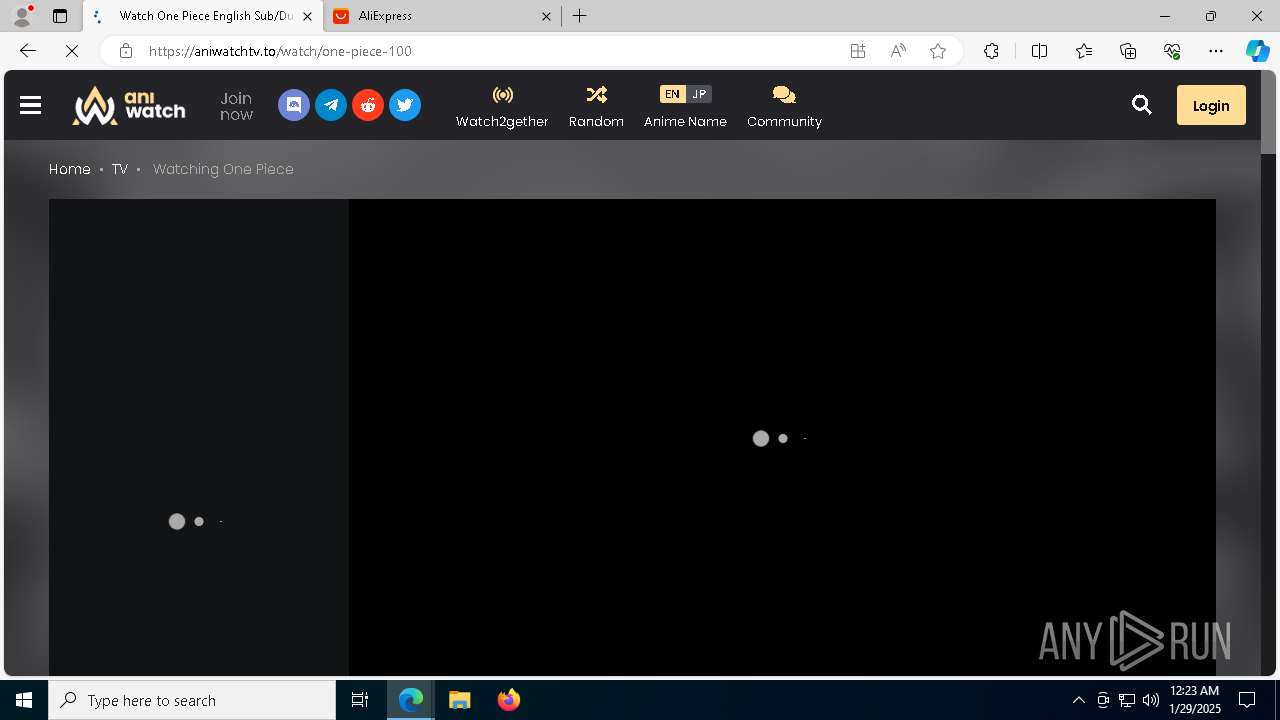Click the AniWatch logo
Image resolution: width=1280 pixels, height=720 pixels.
click(x=129, y=105)
